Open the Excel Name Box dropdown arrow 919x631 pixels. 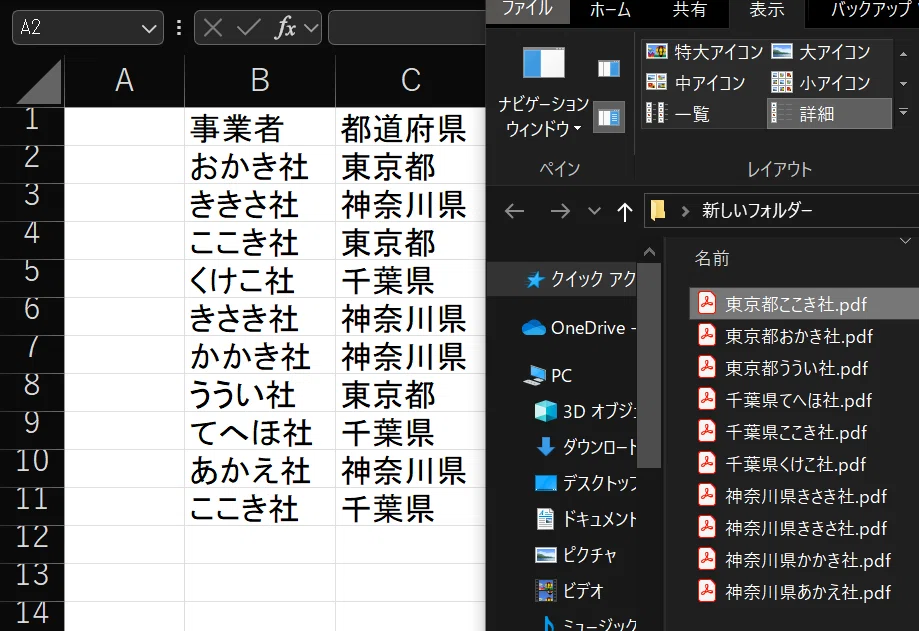pyautogui.click(x=149, y=28)
